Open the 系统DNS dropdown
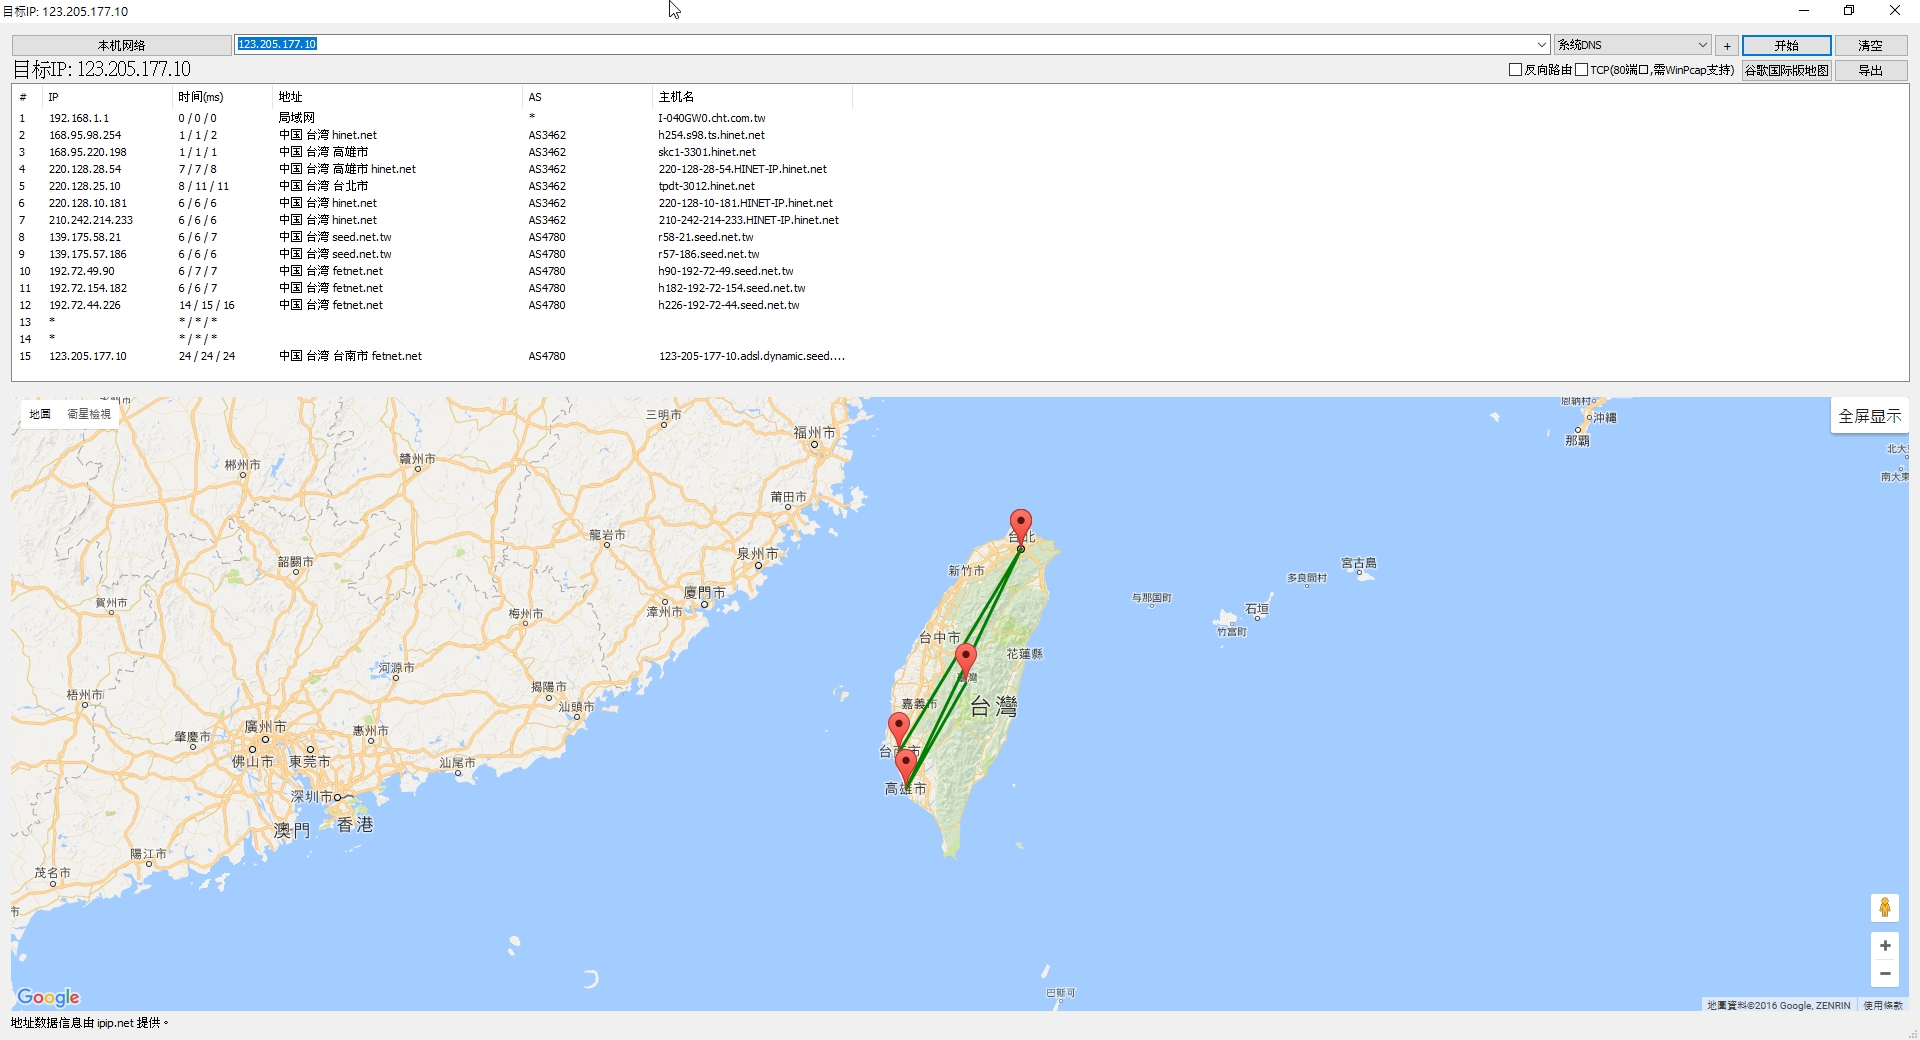The width and height of the screenshot is (1920, 1040). (1632, 45)
